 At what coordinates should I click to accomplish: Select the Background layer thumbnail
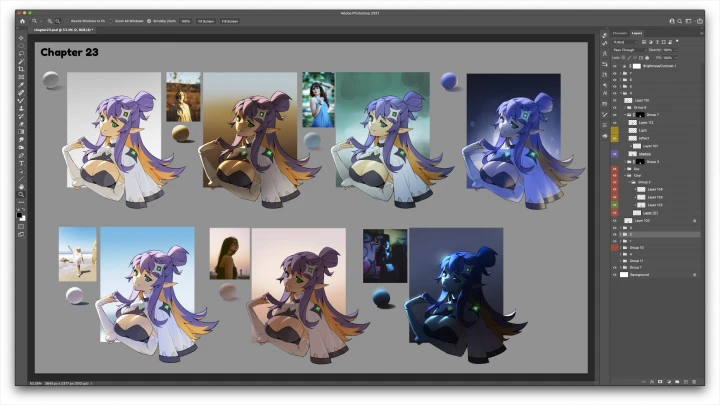pos(624,275)
